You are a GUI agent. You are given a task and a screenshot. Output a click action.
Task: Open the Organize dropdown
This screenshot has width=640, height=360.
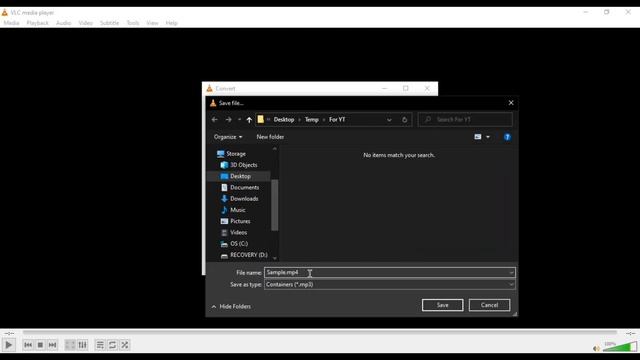[228, 137]
